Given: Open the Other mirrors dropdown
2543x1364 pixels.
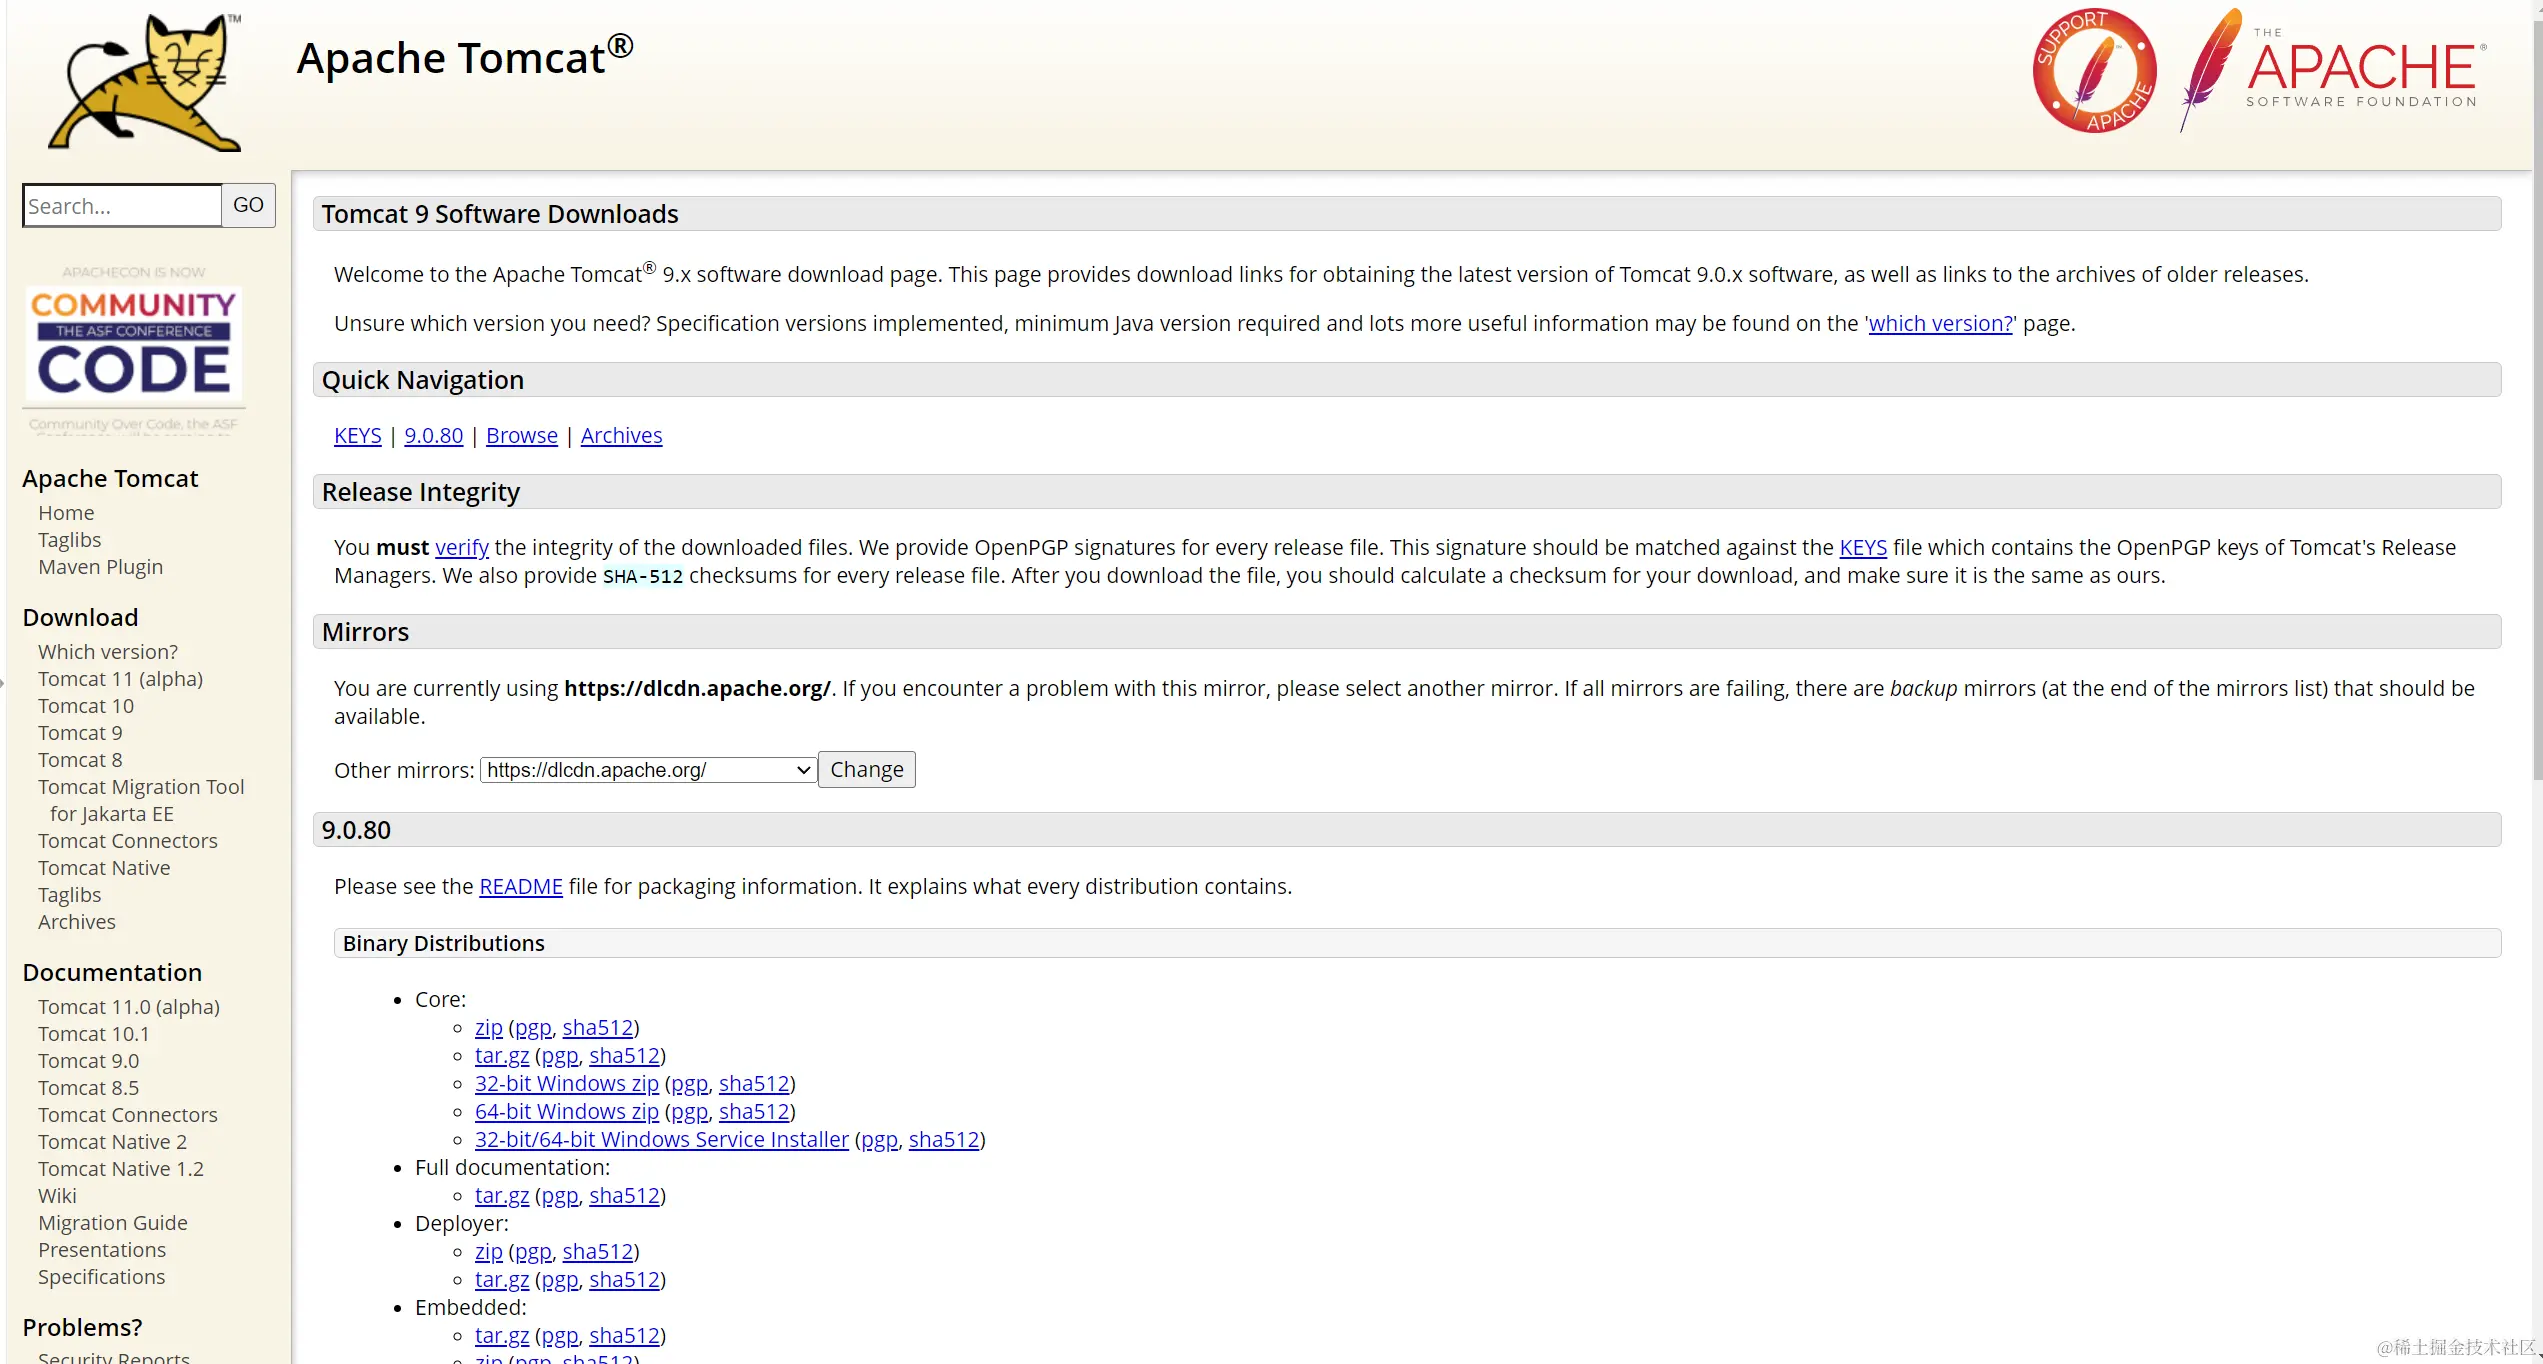Looking at the screenshot, I should tap(646, 769).
